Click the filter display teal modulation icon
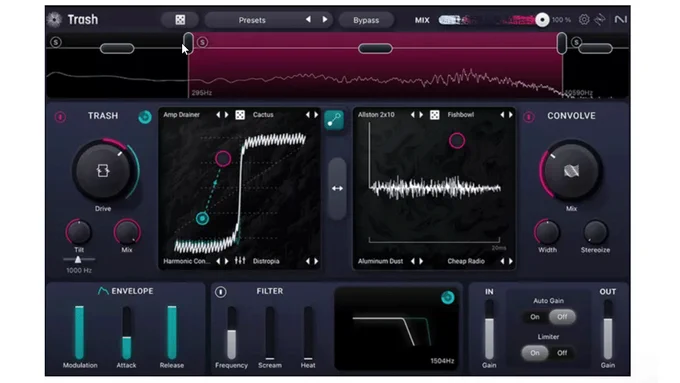Image resolution: width=680 pixels, height=383 pixels. coord(448,298)
